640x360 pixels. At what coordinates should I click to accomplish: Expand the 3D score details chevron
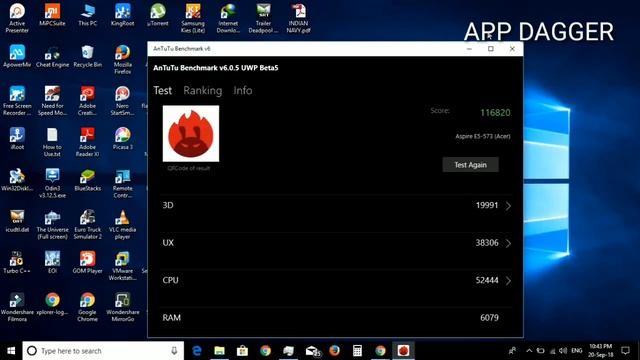click(x=508, y=206)
